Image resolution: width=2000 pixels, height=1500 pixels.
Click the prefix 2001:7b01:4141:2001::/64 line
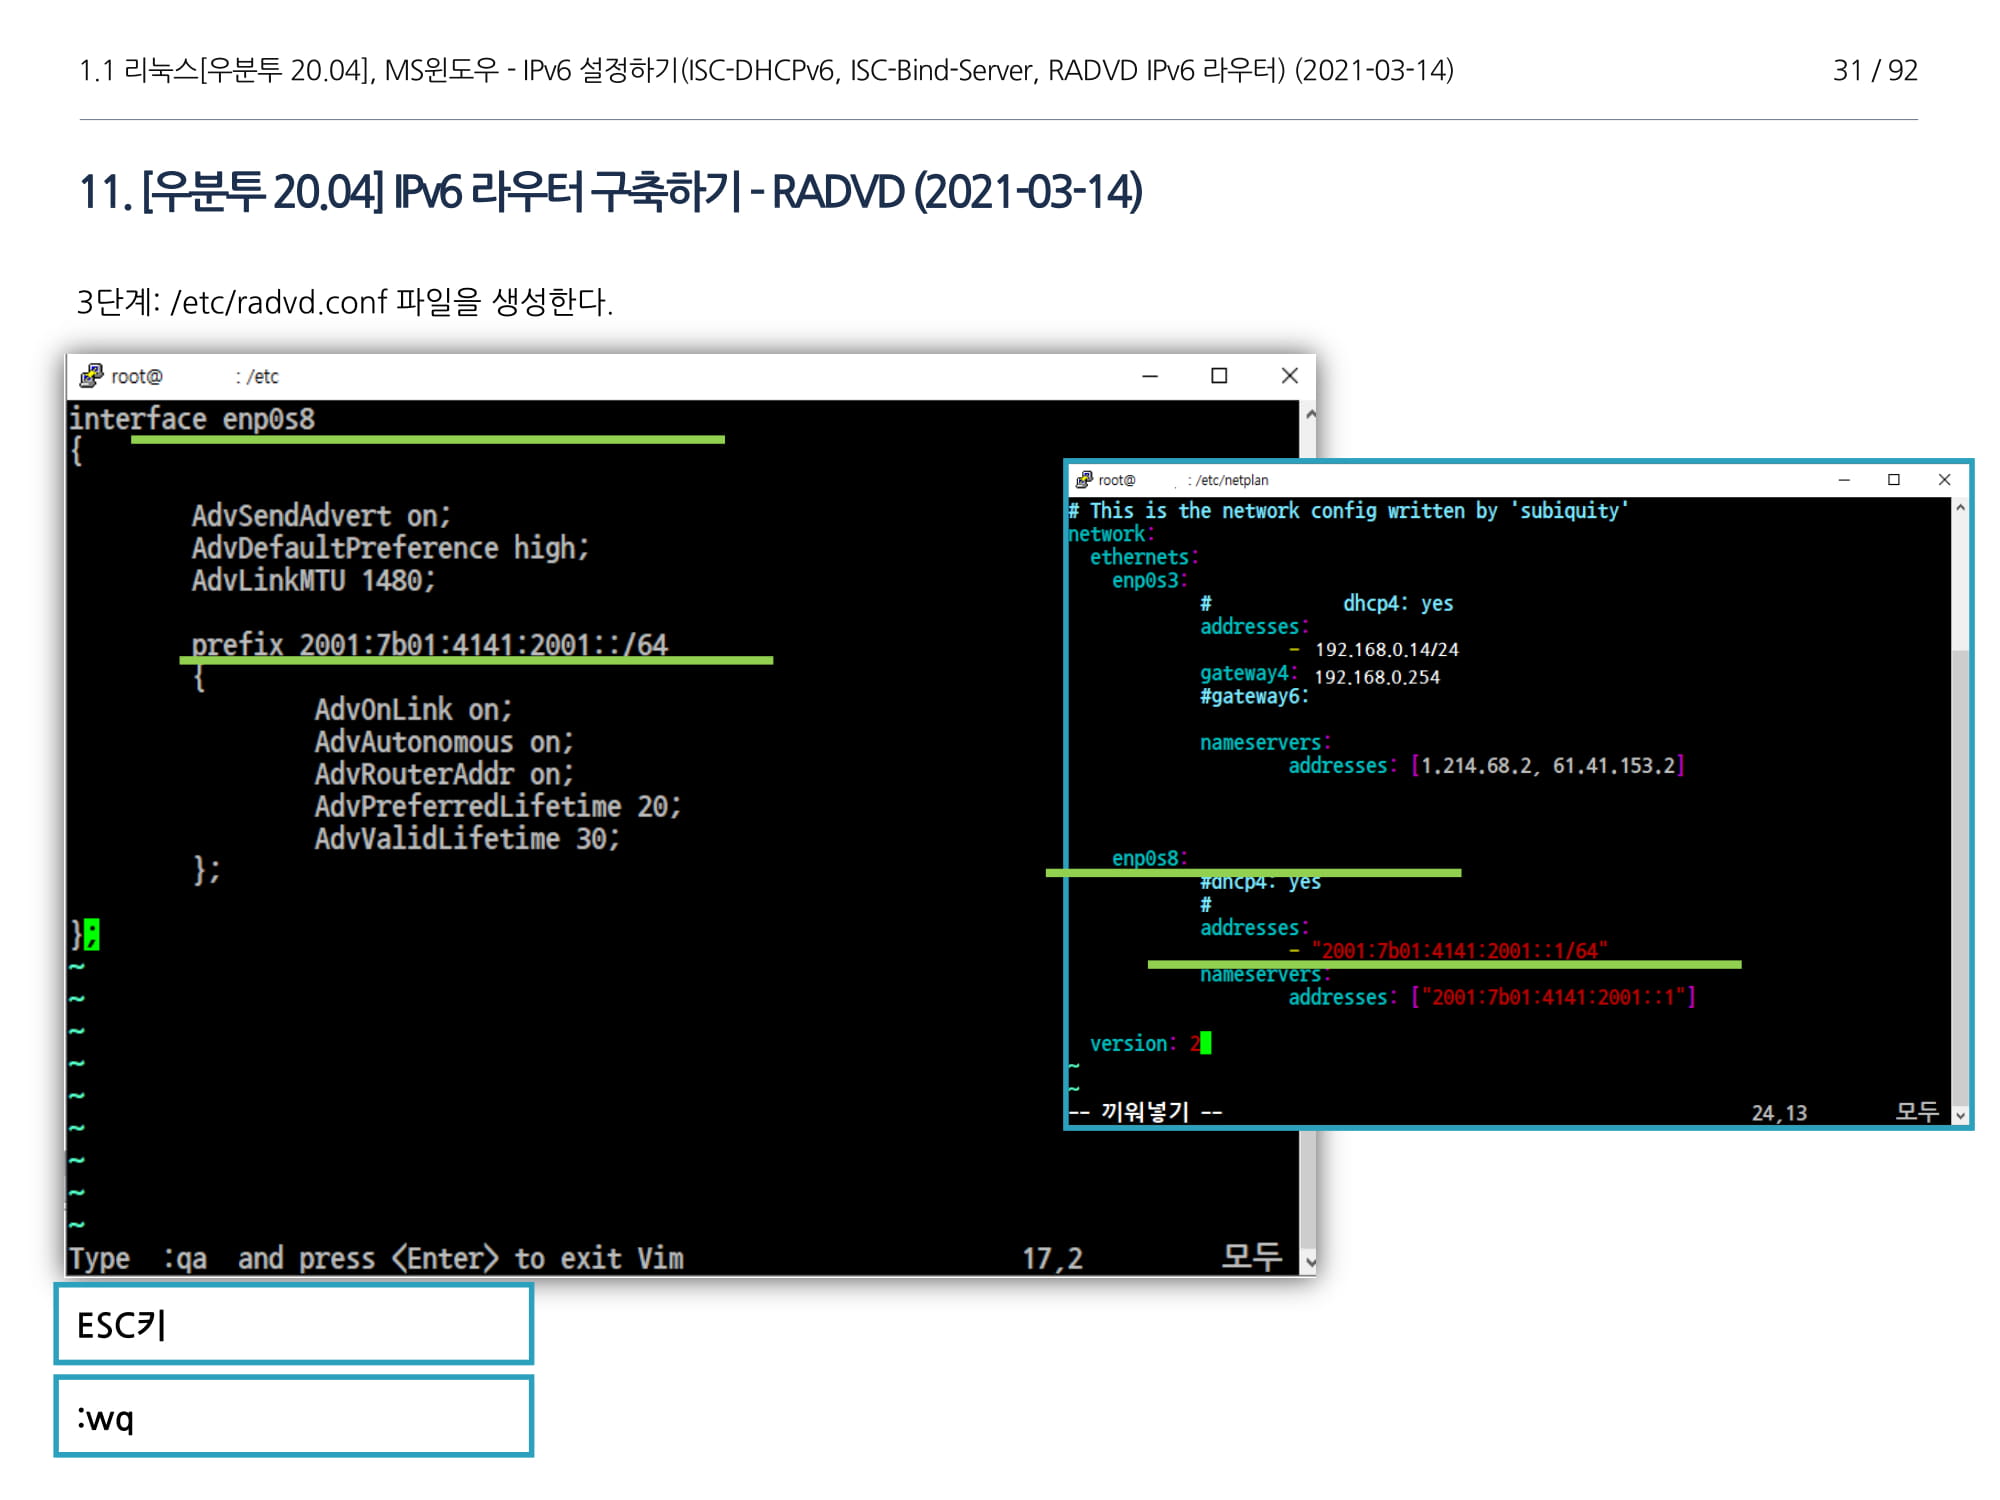[429, 644]
